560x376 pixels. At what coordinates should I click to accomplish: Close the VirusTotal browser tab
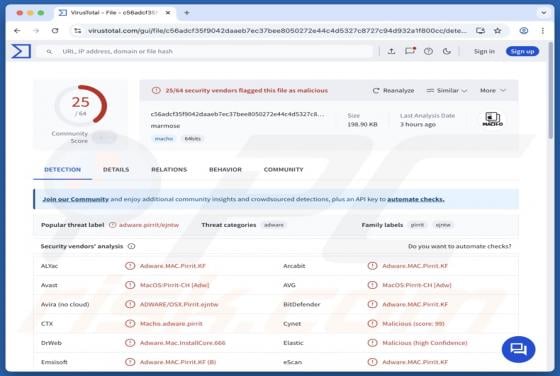[x=168, y=13]
